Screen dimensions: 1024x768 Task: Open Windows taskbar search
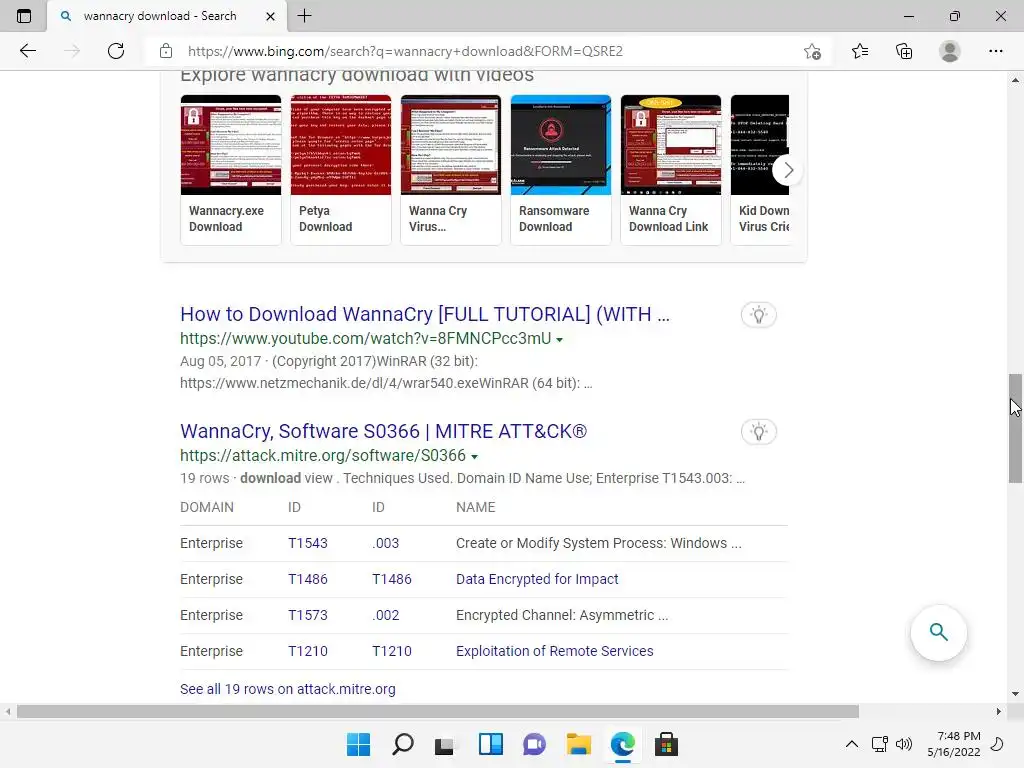402,744
